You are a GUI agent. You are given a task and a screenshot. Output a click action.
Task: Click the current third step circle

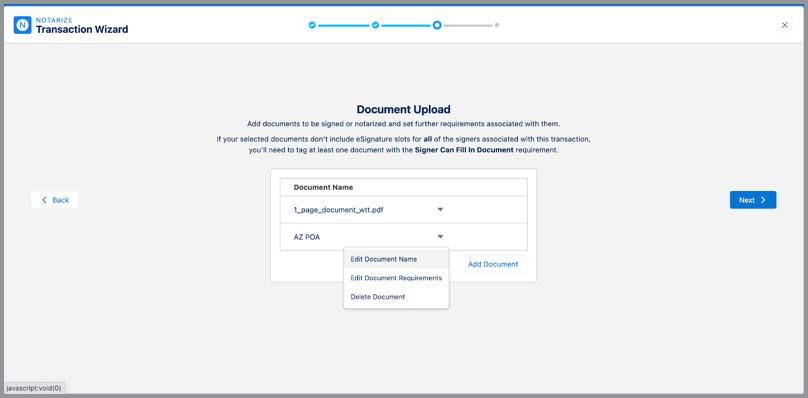(437, 25)
